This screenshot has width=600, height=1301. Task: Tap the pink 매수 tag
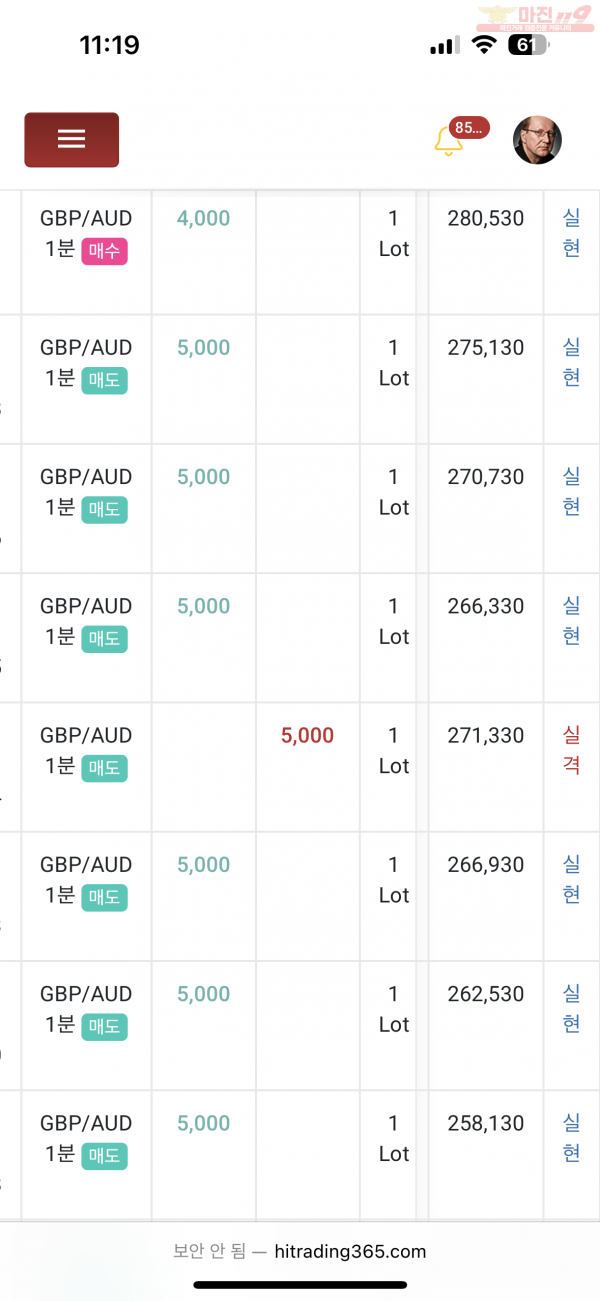pos(105,252)
